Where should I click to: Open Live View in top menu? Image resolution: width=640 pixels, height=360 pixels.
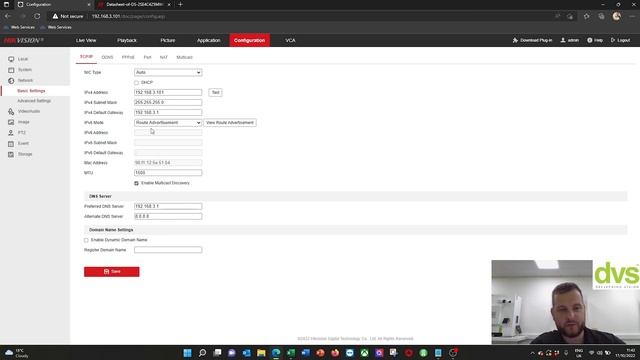click(86, 40)
